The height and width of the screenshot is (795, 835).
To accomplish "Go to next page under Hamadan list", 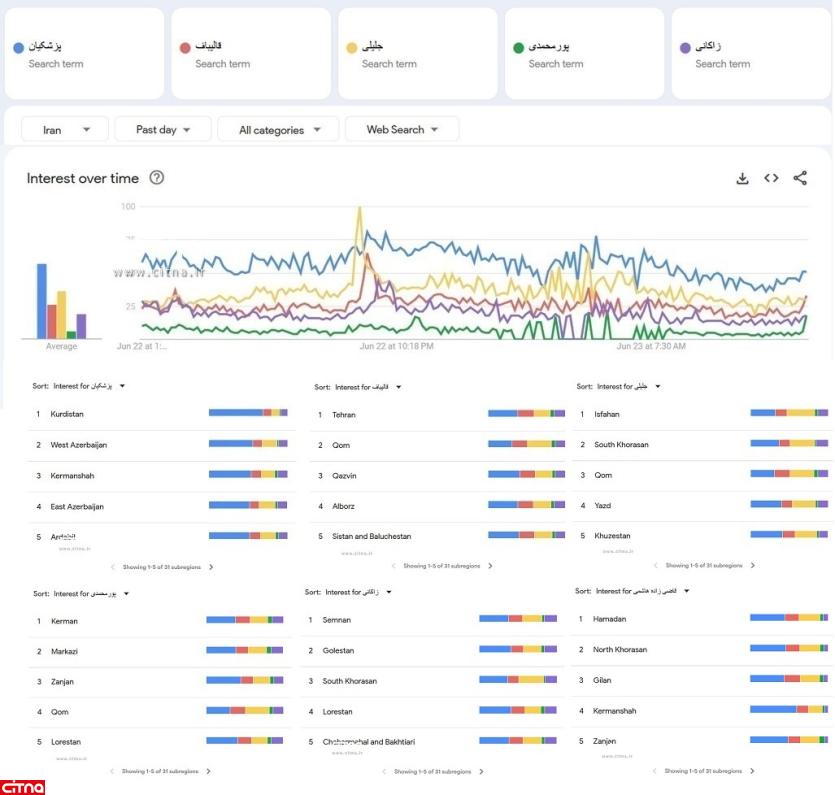I will click(x=752, y=771).
